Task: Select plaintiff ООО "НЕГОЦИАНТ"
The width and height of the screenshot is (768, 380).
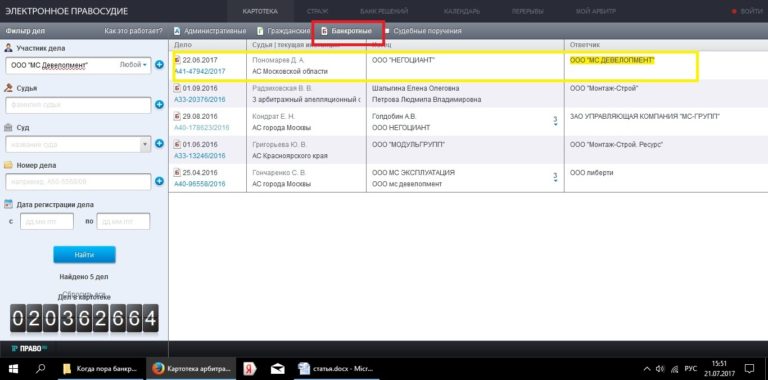Action: [403, 60]
